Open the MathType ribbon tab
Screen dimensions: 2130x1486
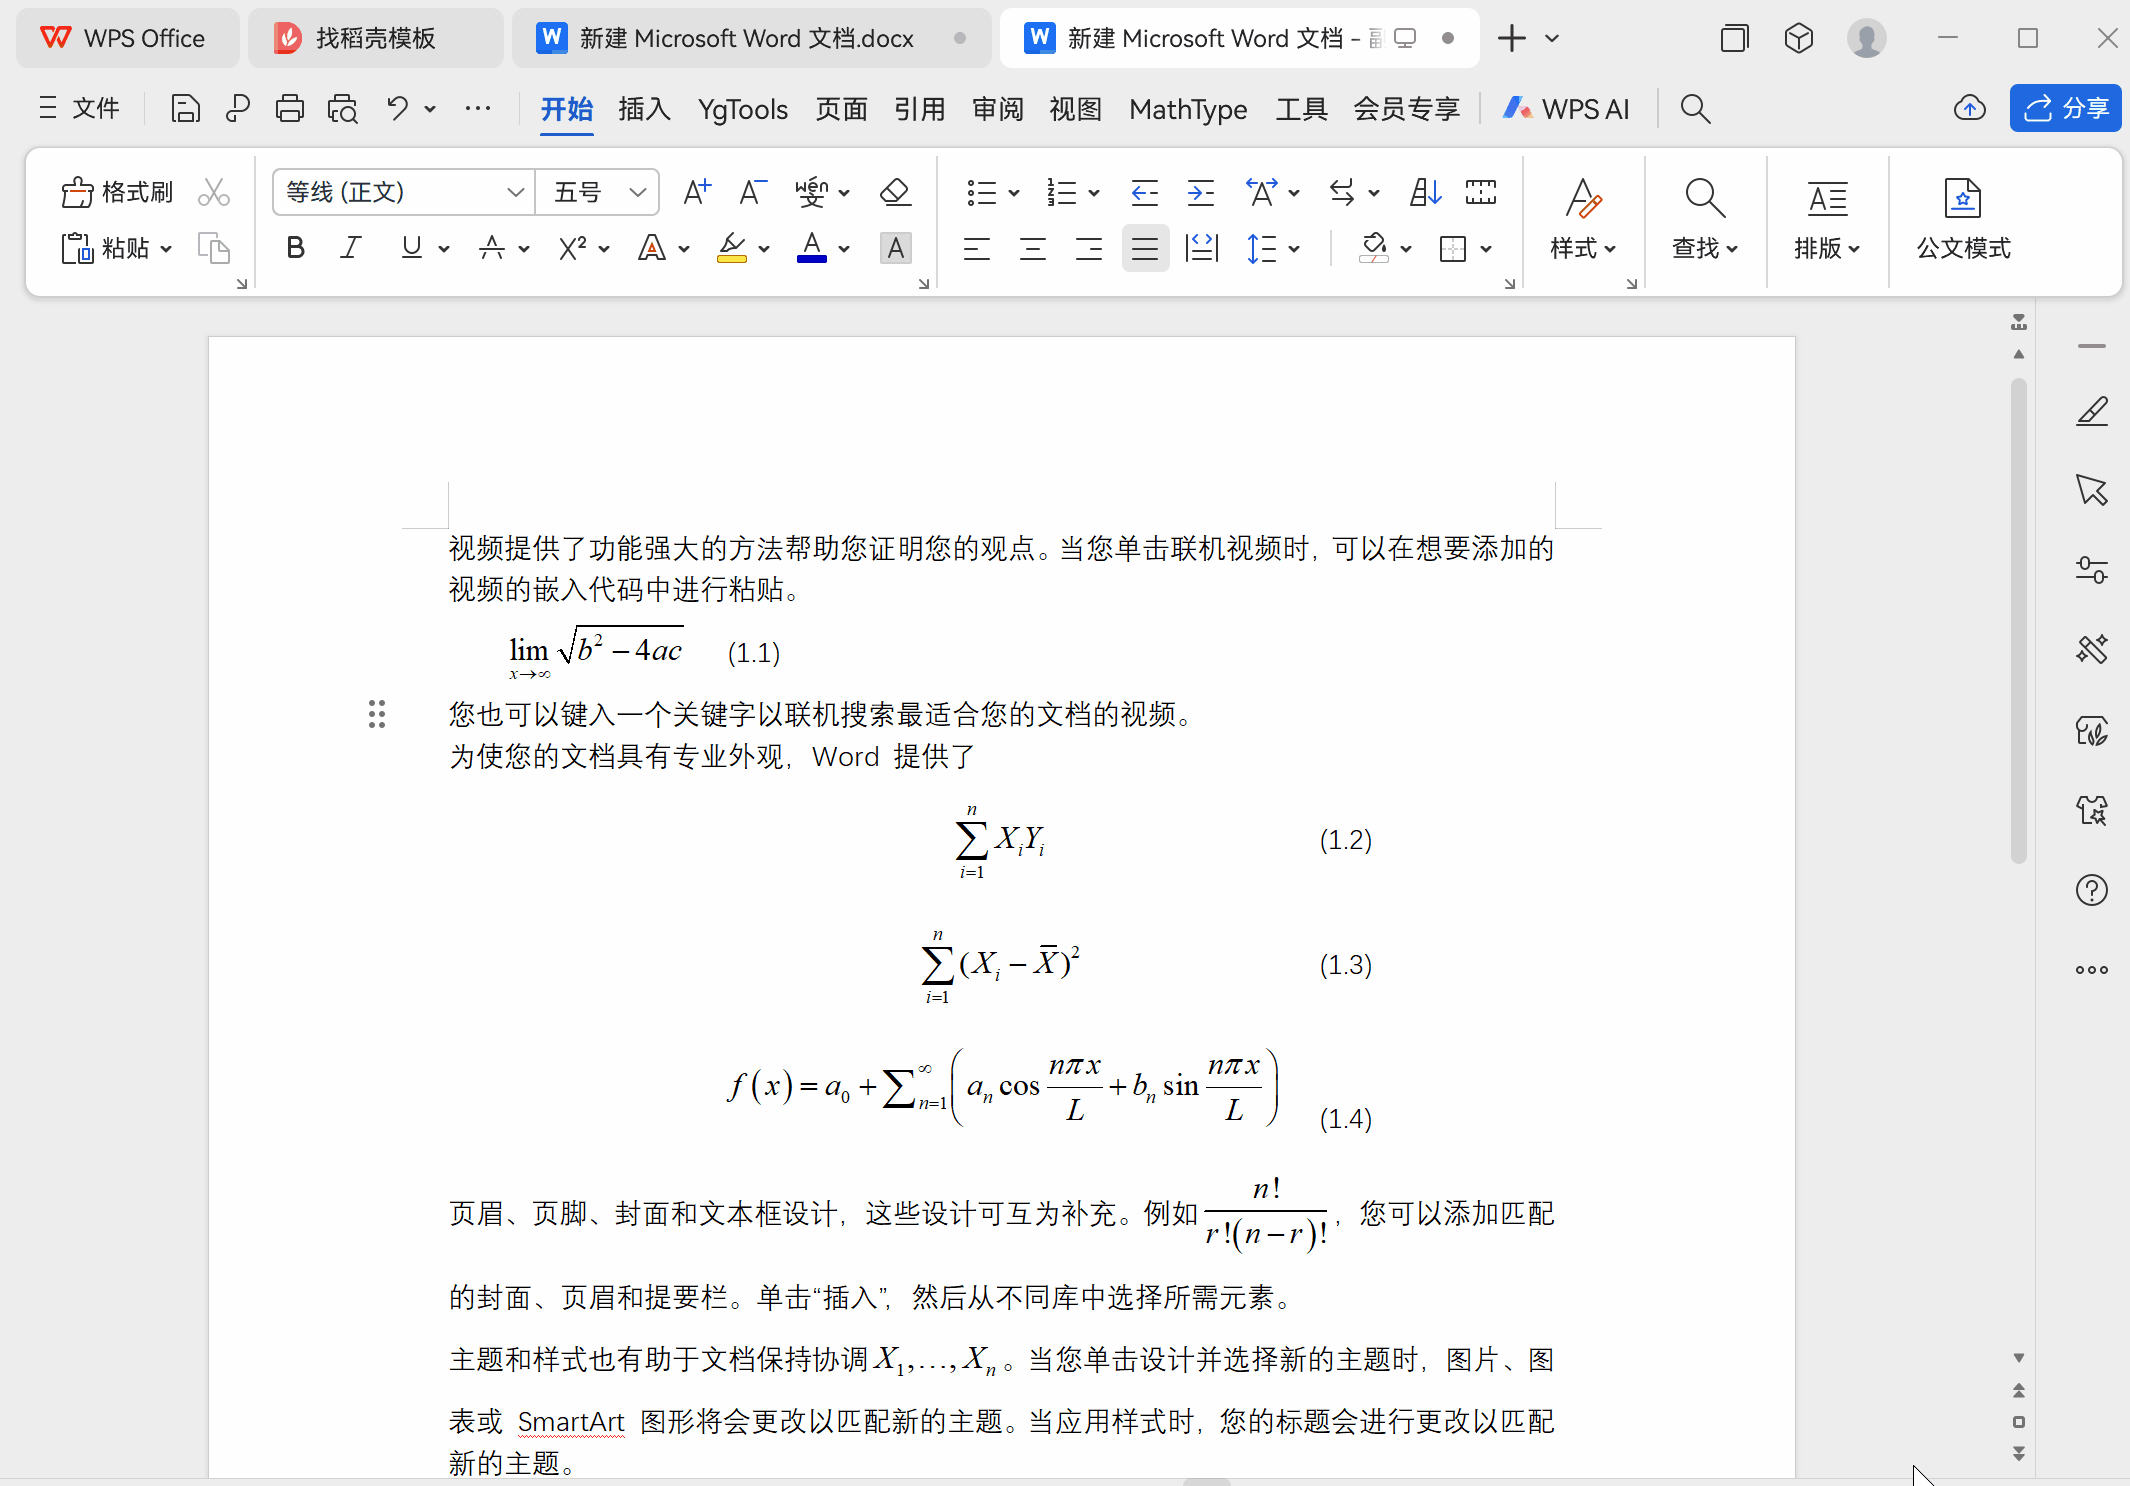[x=1188, y=108]
